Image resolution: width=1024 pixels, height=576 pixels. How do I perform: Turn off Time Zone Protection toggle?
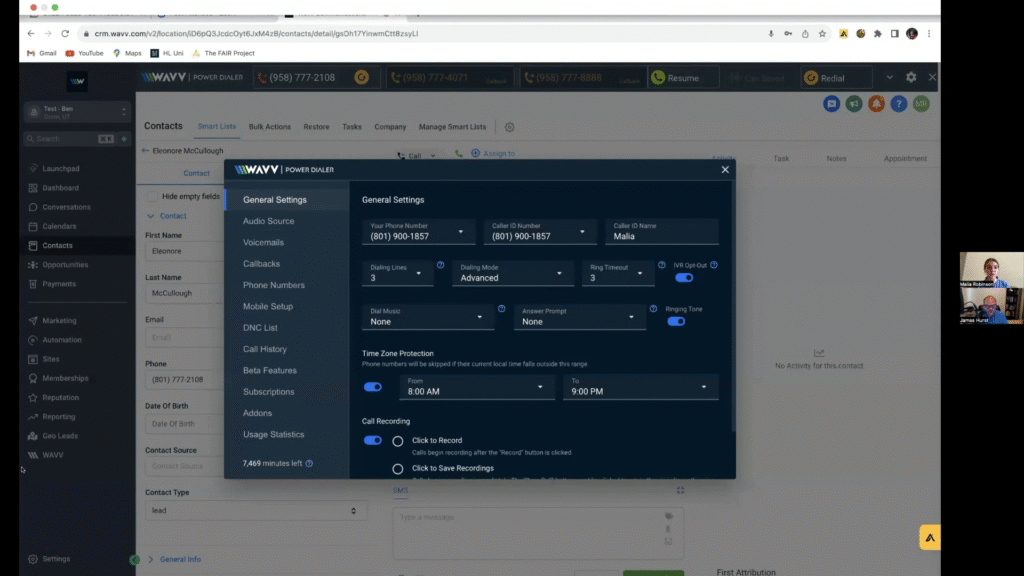pyautogui.click(x=372, y=387)
